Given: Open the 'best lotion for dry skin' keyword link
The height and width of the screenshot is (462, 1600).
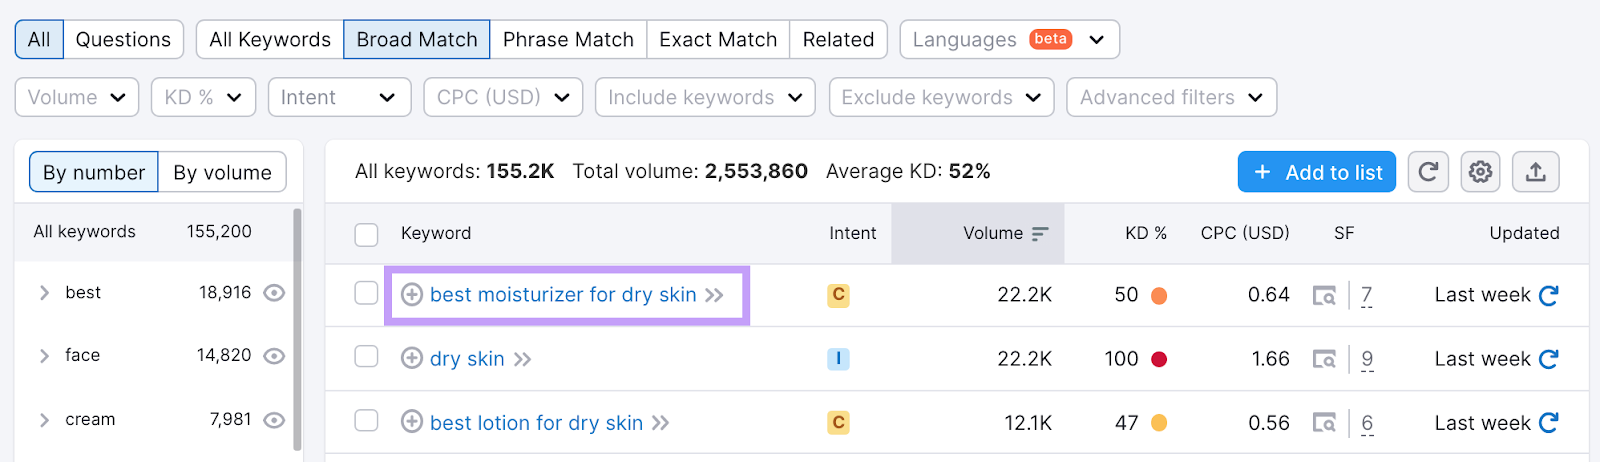Looking at the screenshot, I should pos(536,423).
